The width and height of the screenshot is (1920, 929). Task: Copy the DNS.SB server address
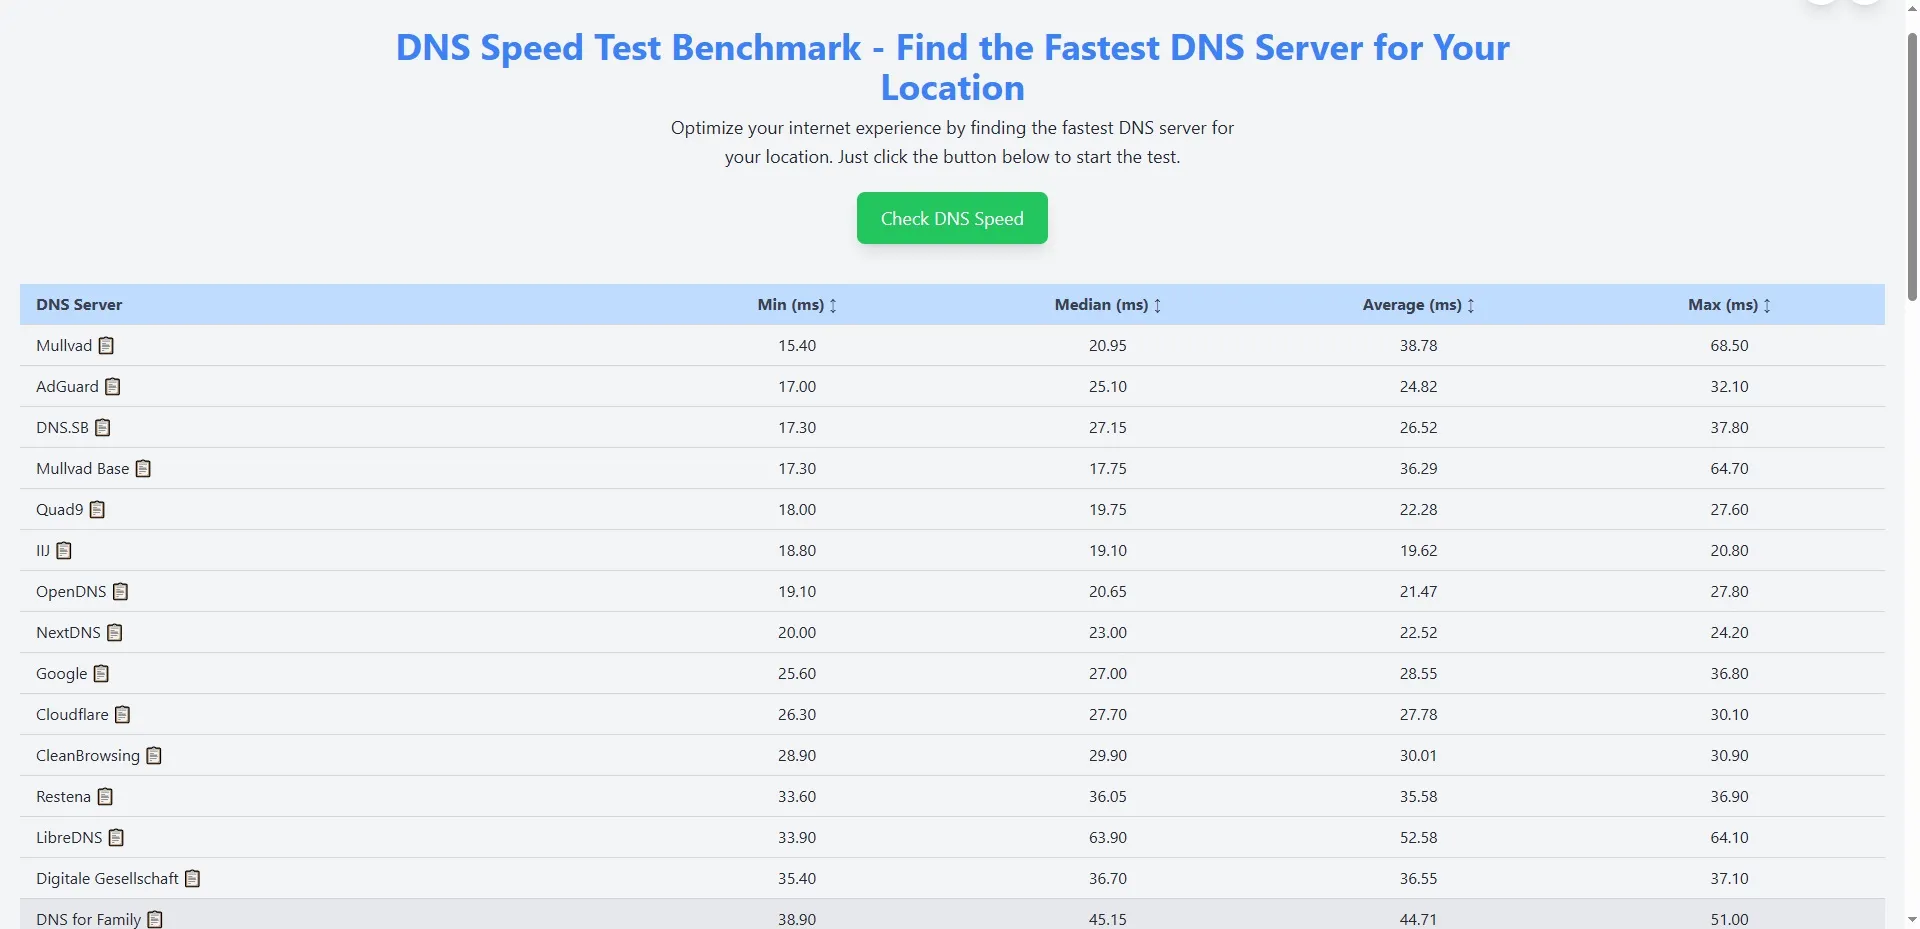tap(103, 427)
